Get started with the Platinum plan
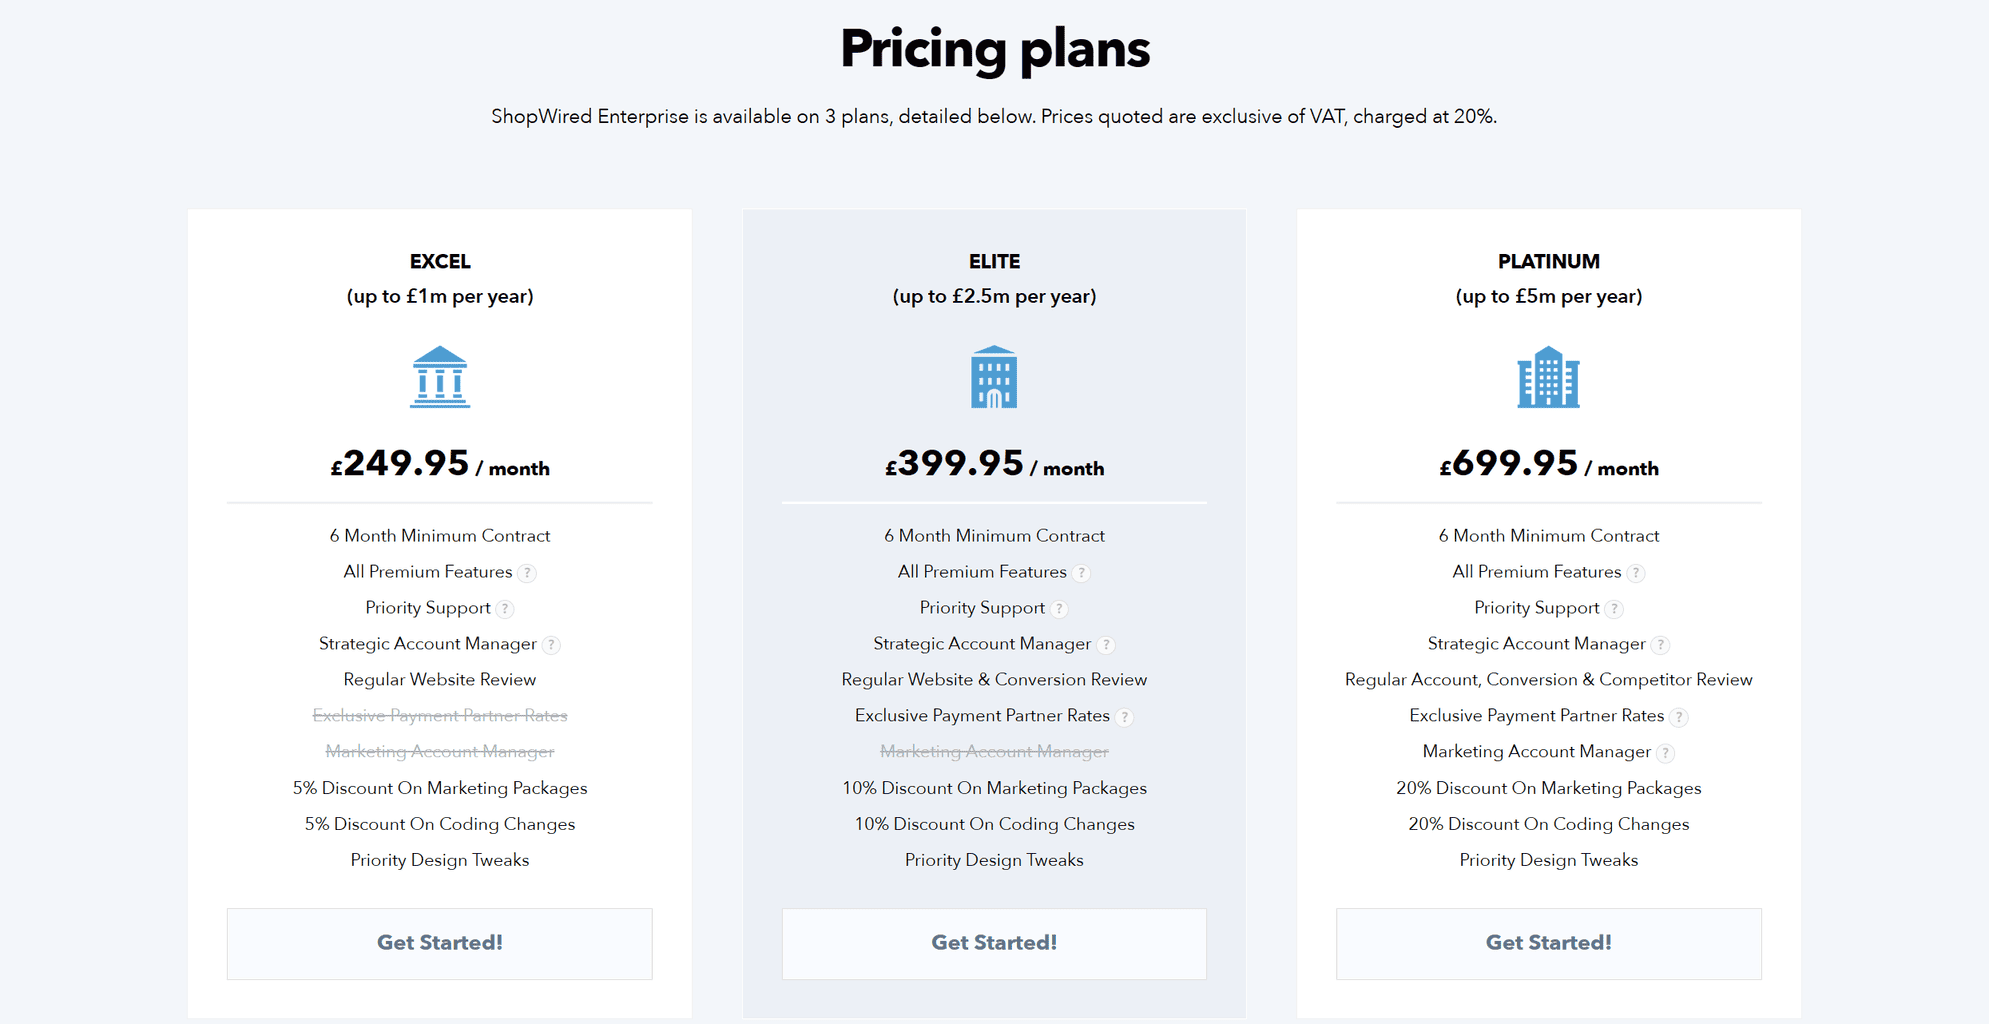The image size is (1989, 1024). [1548, 943]
